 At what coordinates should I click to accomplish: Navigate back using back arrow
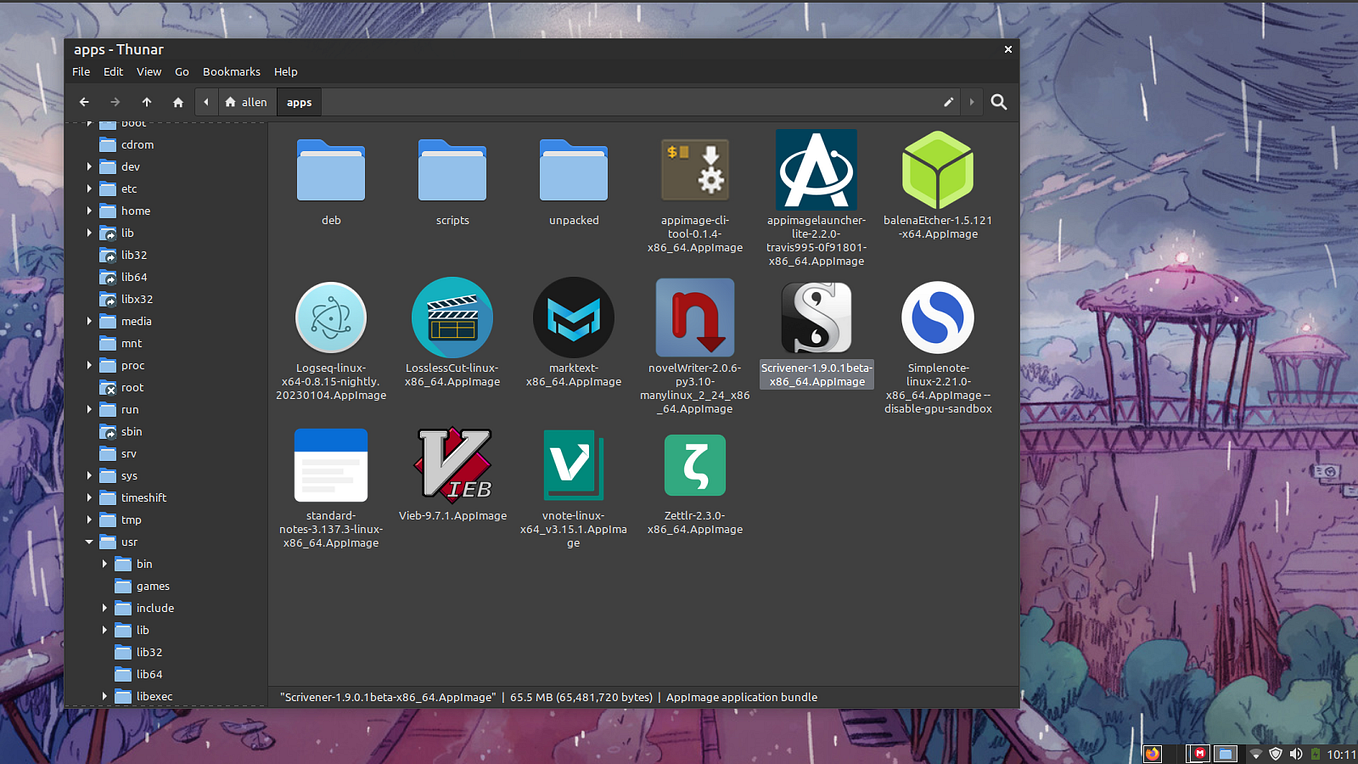coord(84,101)
